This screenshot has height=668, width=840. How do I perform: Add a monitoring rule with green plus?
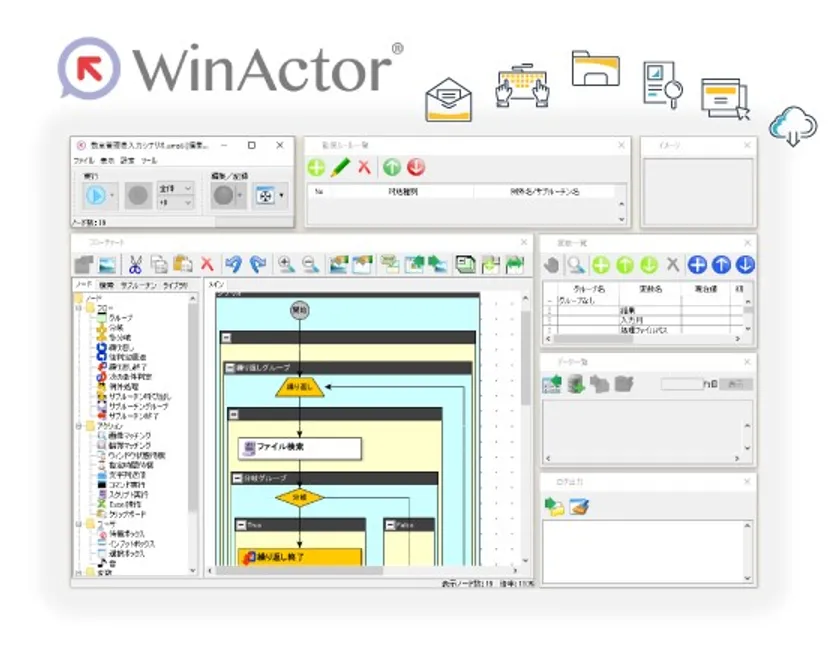click(316, 168)
